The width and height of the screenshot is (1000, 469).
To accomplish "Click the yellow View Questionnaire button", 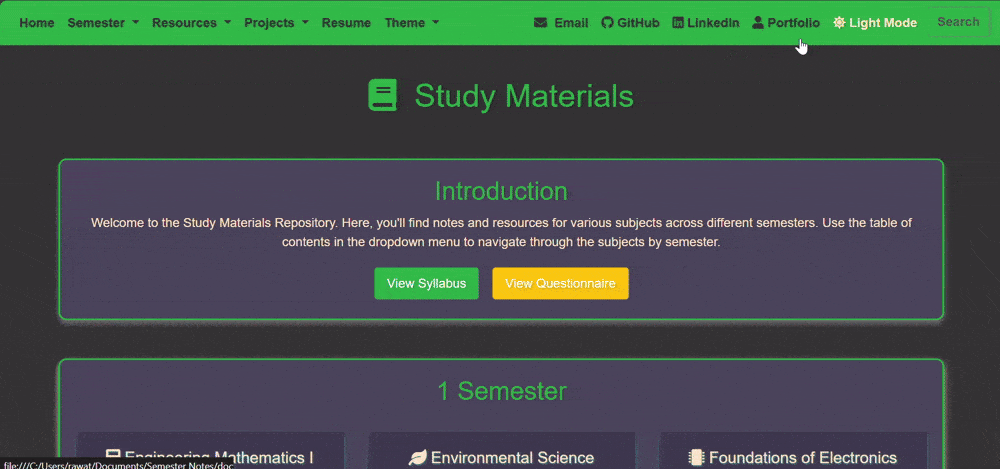I will [x=561, y=283].
